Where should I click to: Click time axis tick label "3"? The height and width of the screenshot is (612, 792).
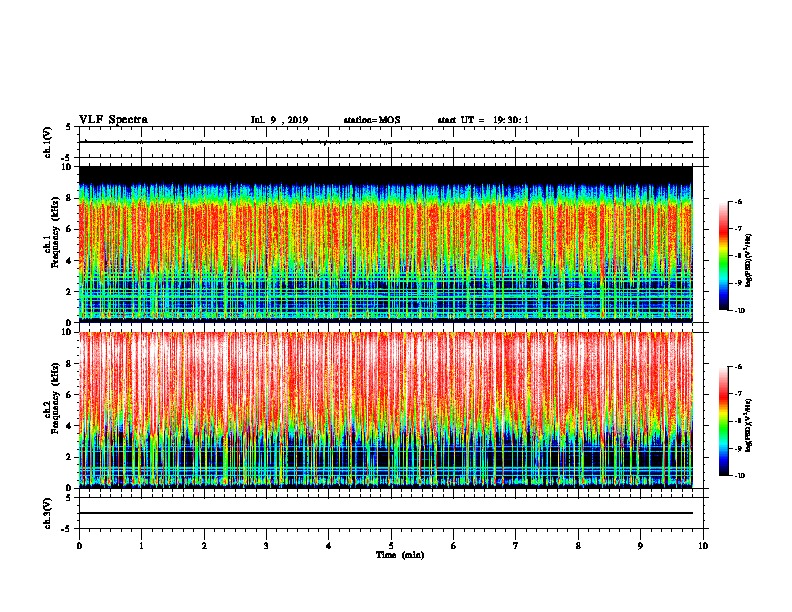266,545
